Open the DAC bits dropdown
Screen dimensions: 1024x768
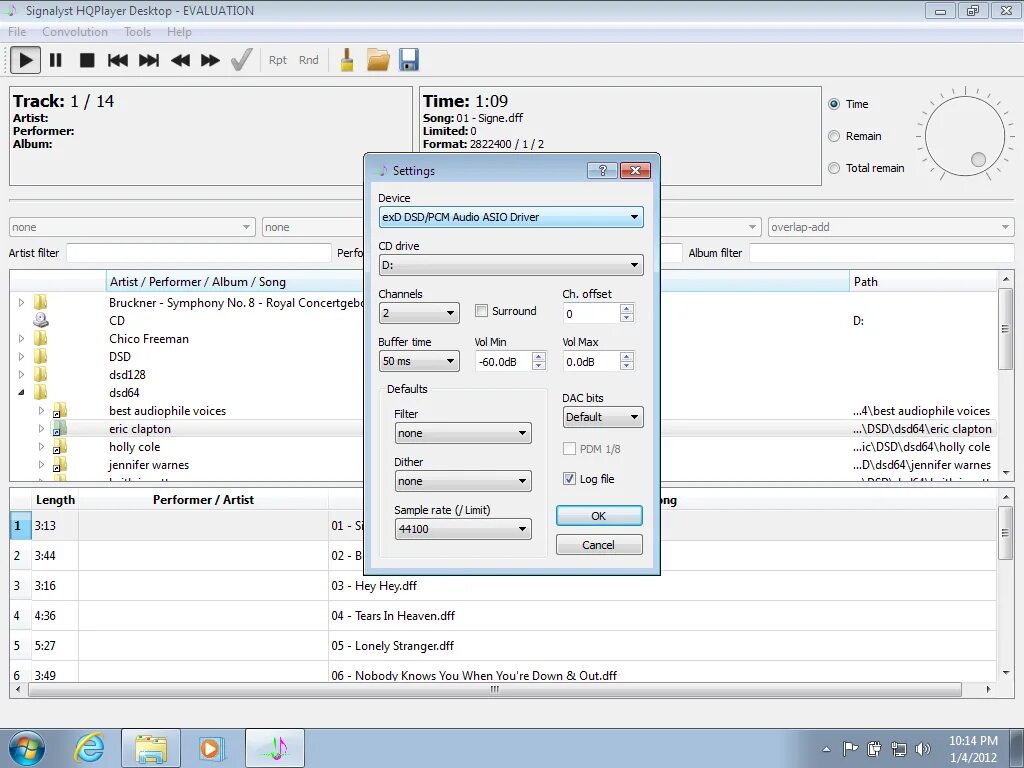pyautogui.click(x=603, y=417)
